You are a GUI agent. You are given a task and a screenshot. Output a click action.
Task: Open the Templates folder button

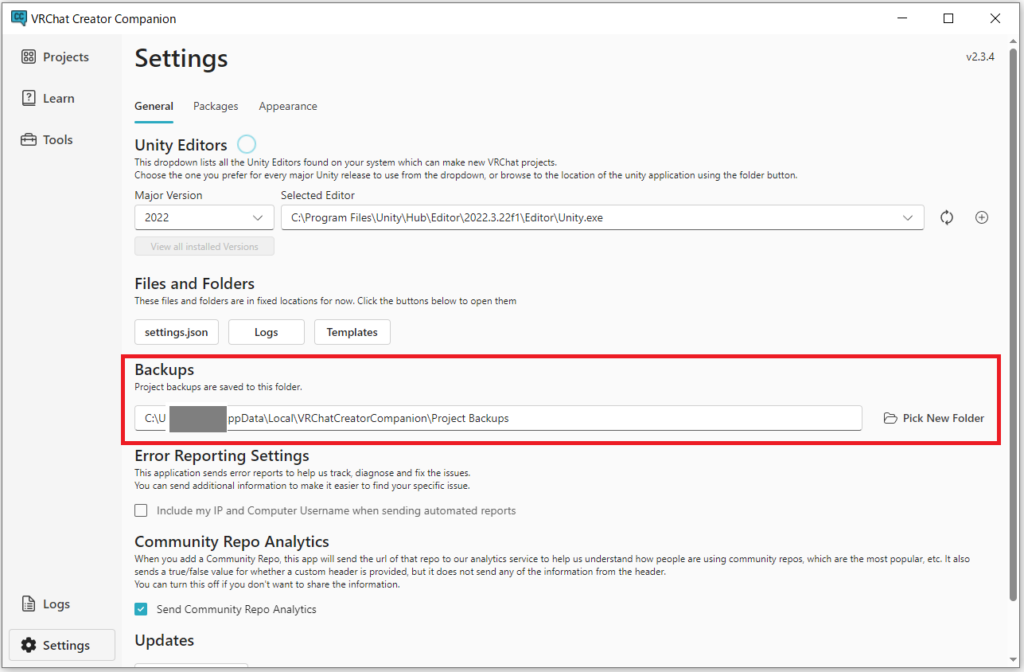[352, 332]
